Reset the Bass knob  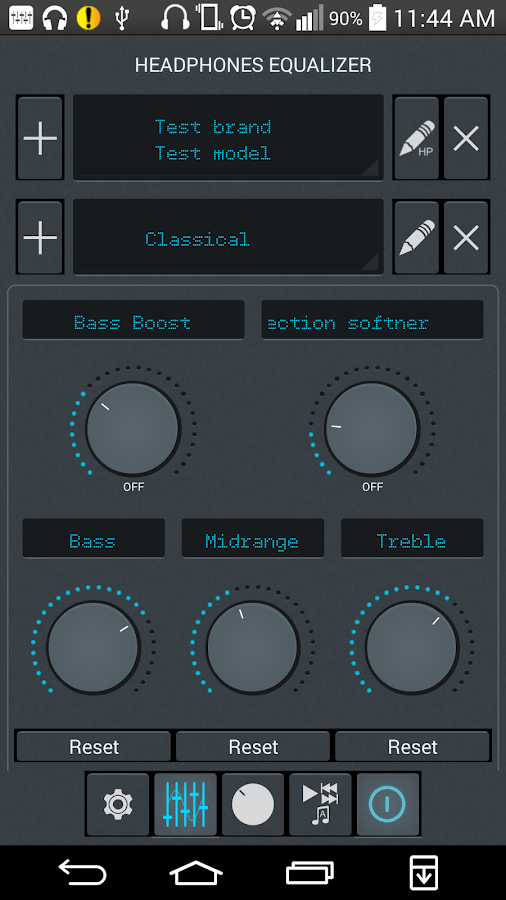coord(94,746)
